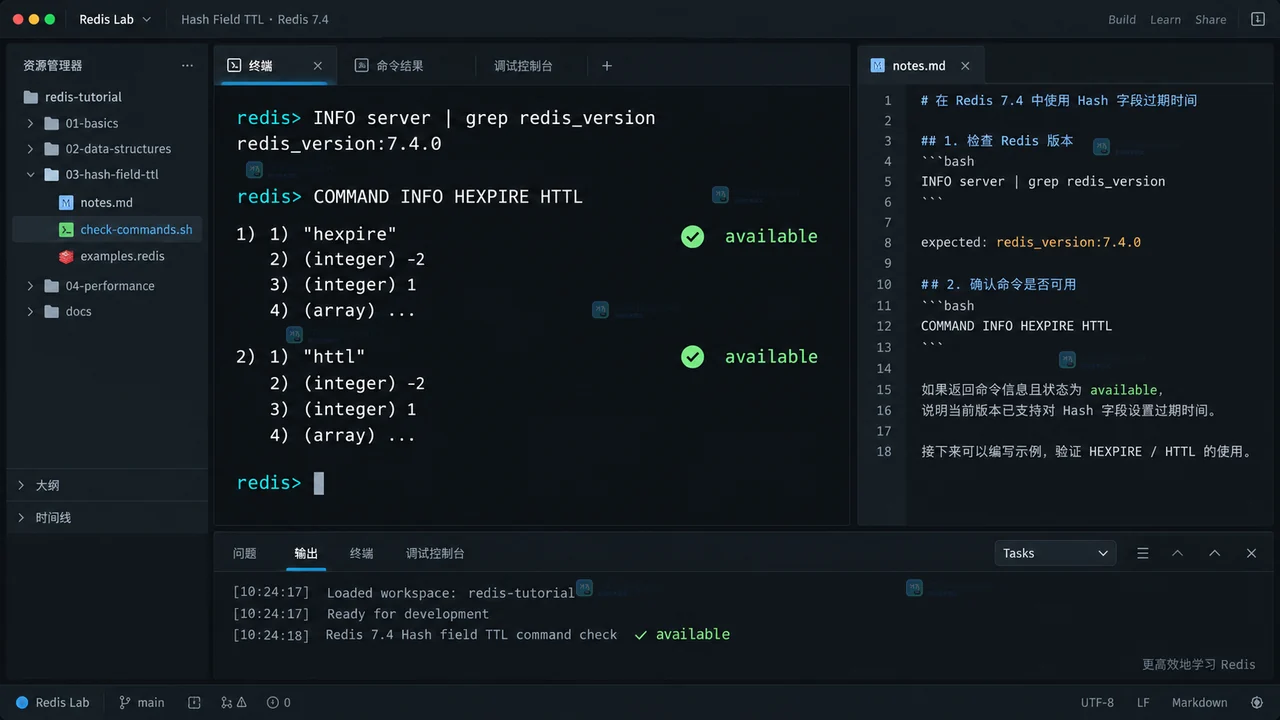Viewport: 1280px width, 720px height.
Task: Switch branch via main in status bar
Action: pos(141,703)
